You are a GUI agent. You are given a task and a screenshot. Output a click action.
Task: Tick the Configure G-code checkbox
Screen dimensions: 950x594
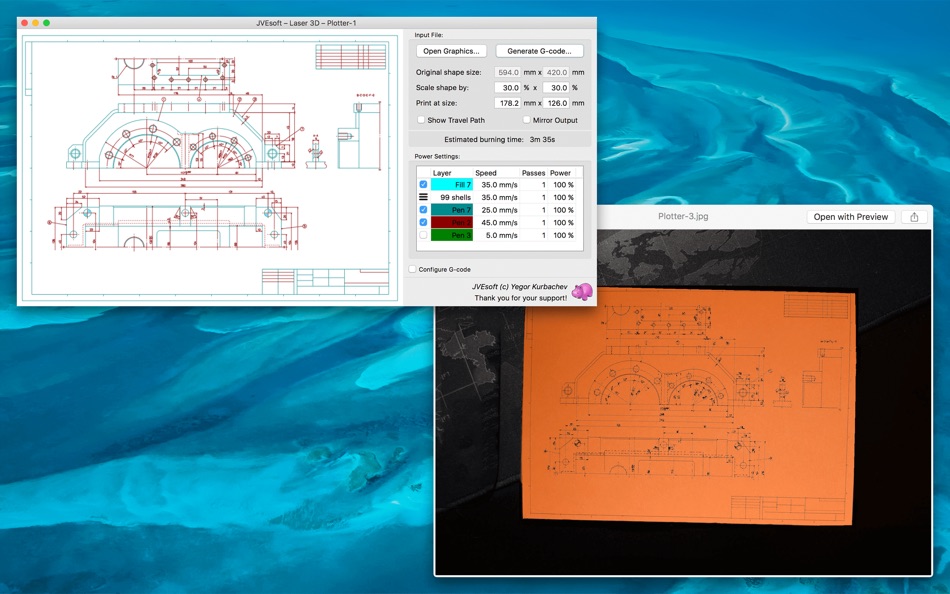click(413, 269)
